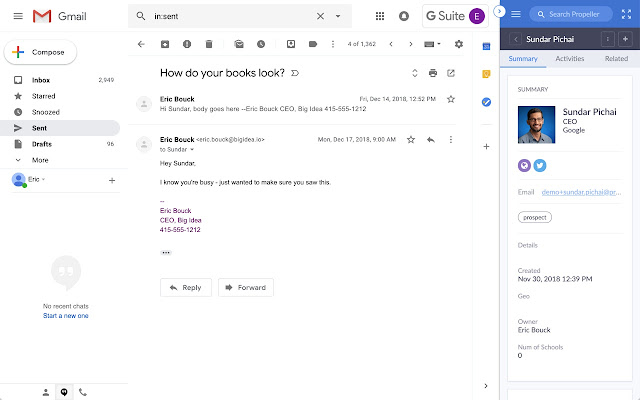The height and width of the screenshot is (400, 640).
Task: Switch to Hangouts conversations icon
Action: (x=64, y=392)
